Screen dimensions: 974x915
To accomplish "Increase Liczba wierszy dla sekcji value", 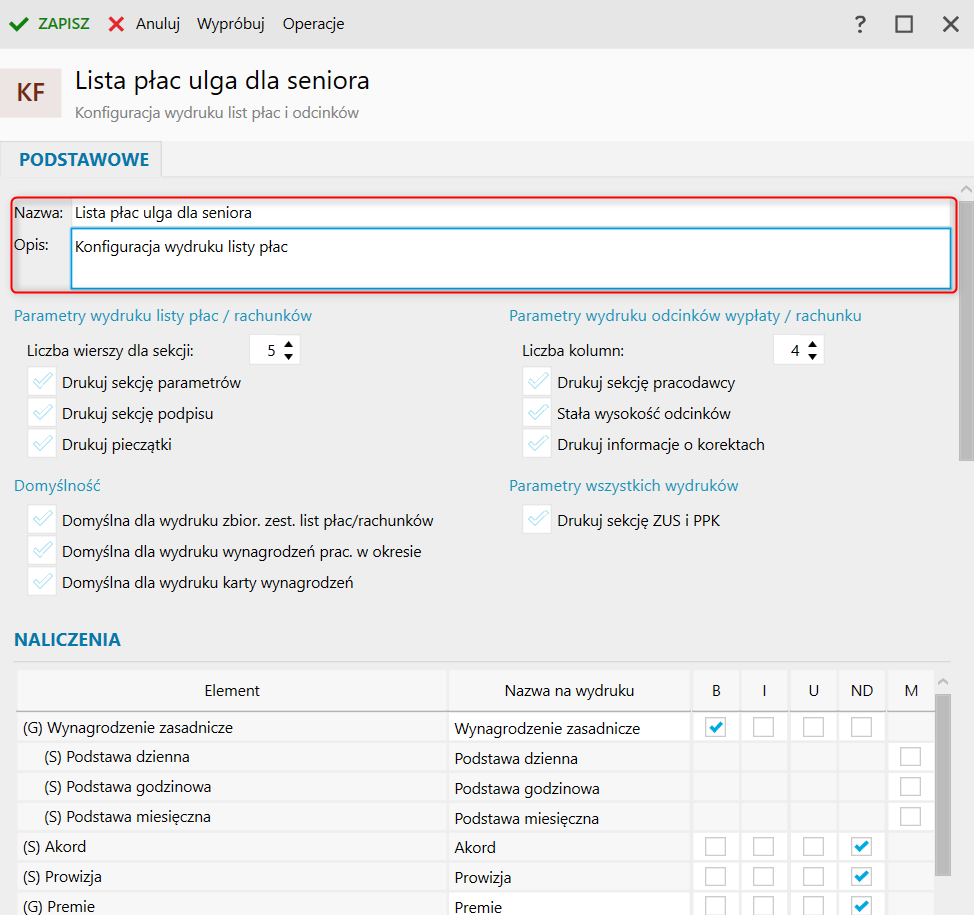I will pyautogui.click(x=289, y=344).
